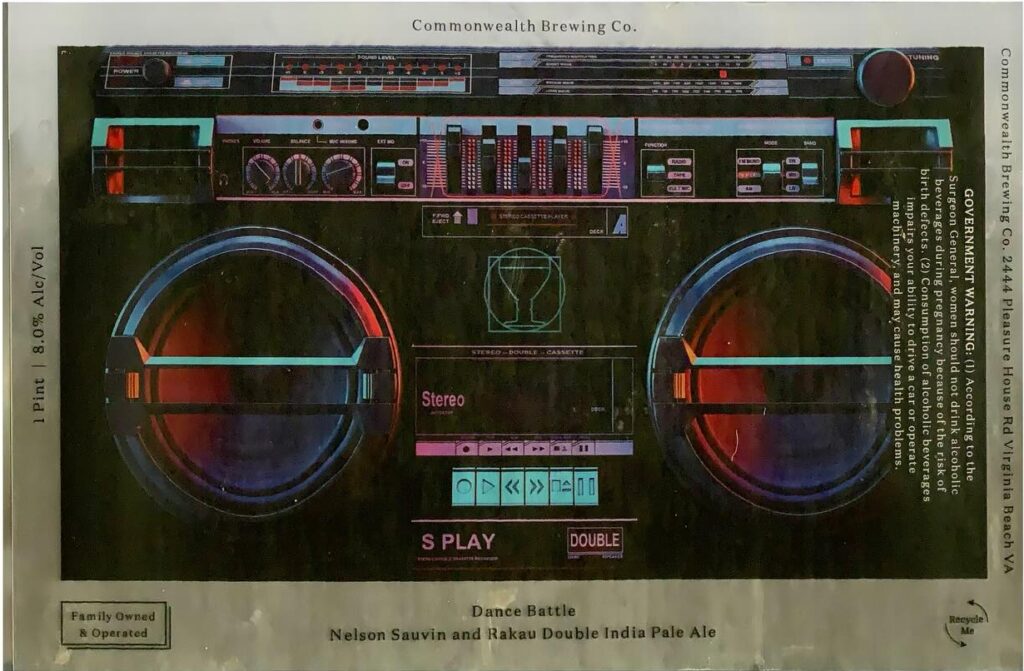Click the middle equalizer slider

[x=524, y=160]
